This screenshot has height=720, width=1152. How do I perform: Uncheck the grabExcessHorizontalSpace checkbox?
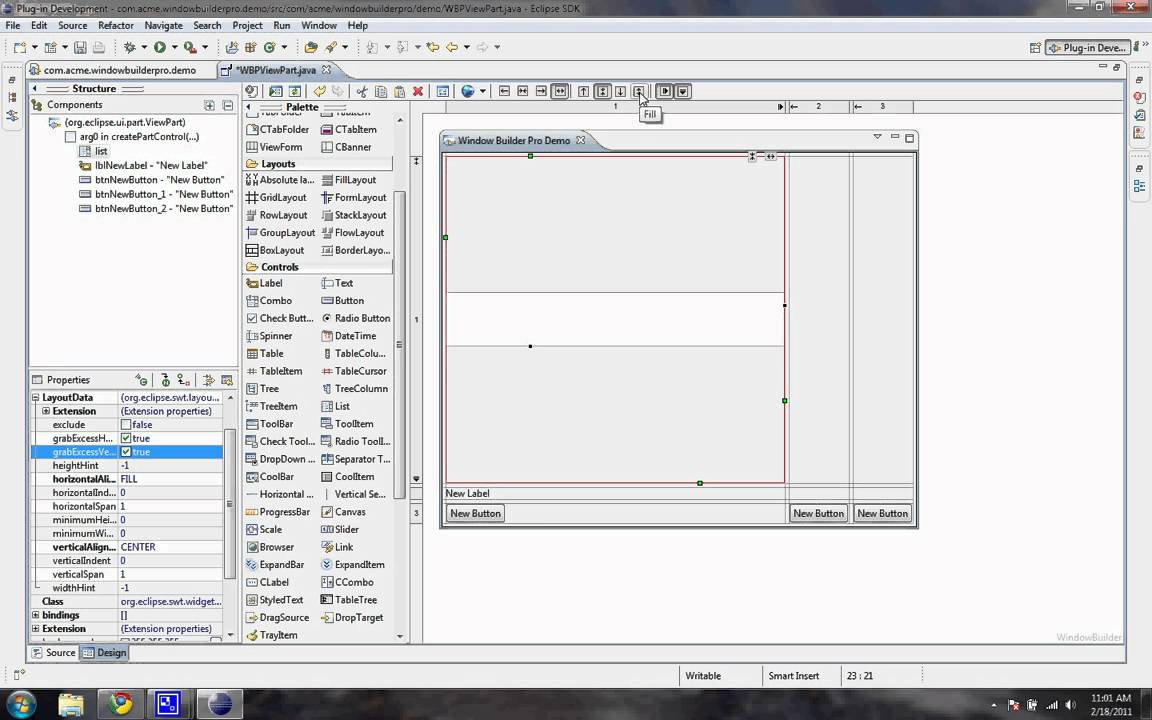126,438
